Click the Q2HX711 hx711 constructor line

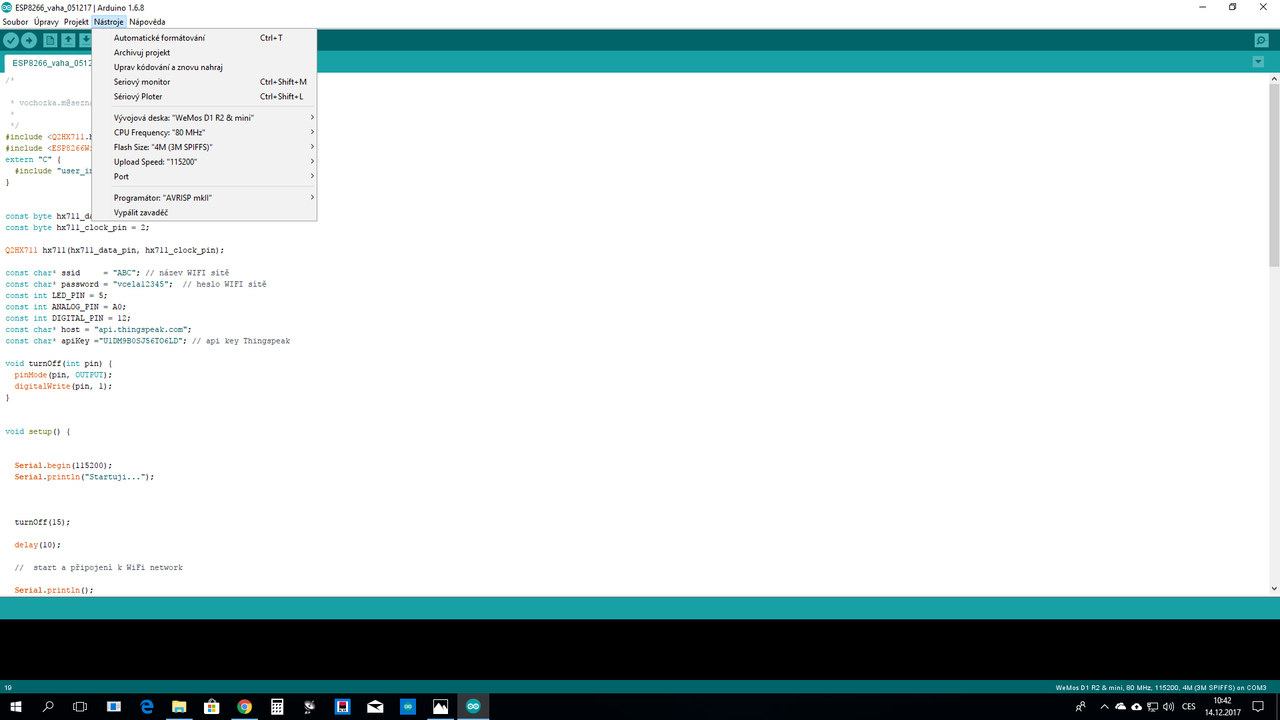pyautogui.click(x=115, y=250)
